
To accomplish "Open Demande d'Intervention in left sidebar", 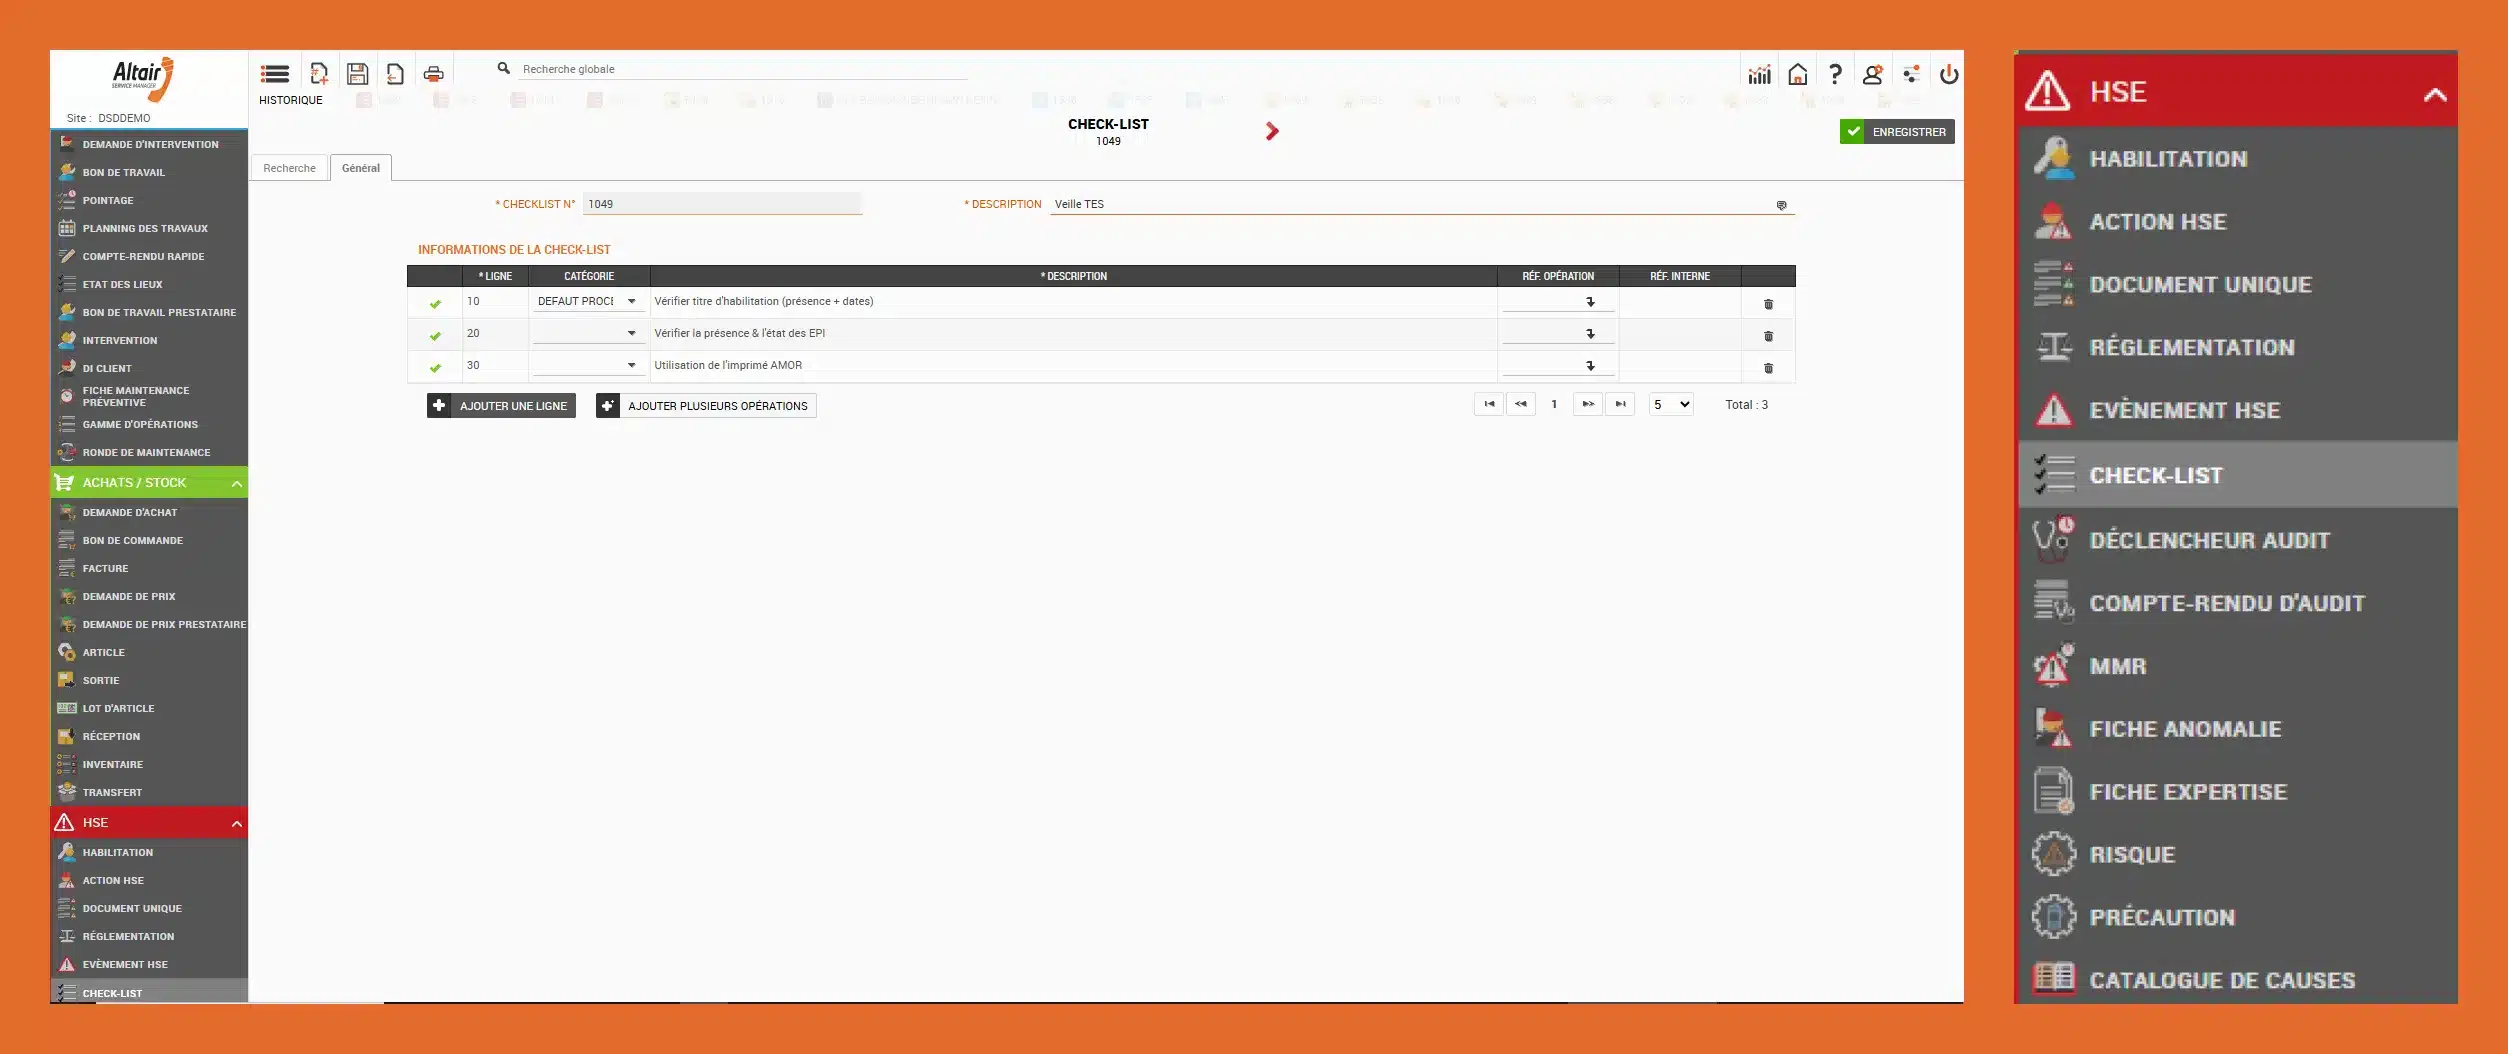I will click(x=149, y=144).
